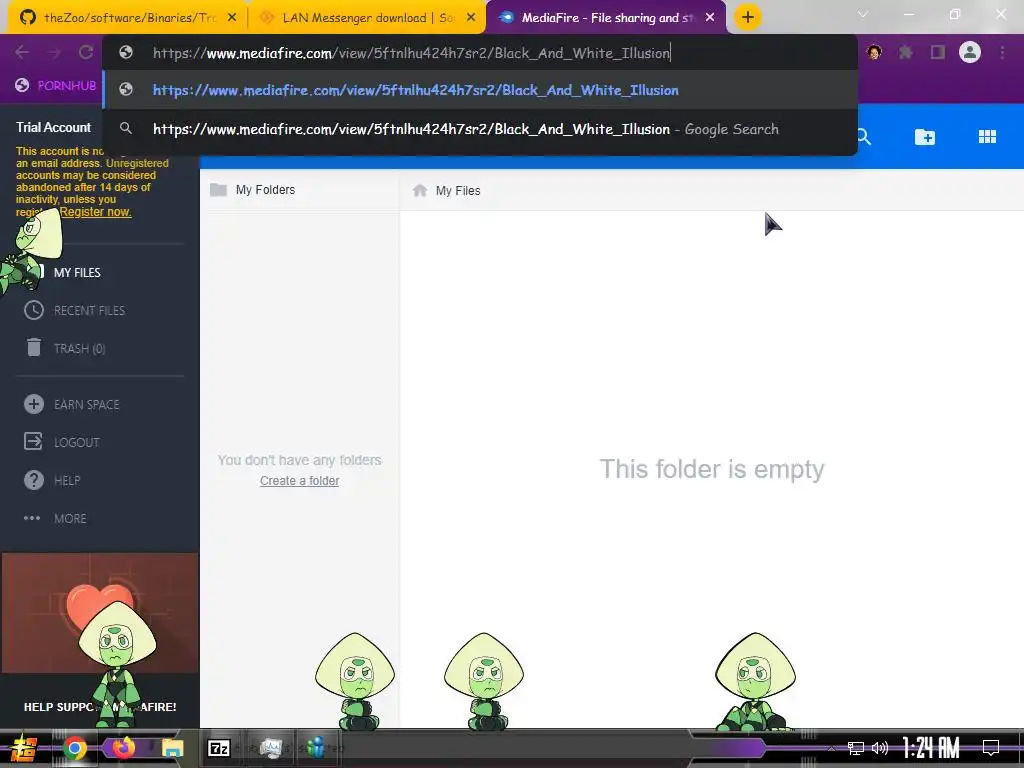Click the 1:24 AM taskbar clock
The image size is (1024, 768).
coord(931,748)
